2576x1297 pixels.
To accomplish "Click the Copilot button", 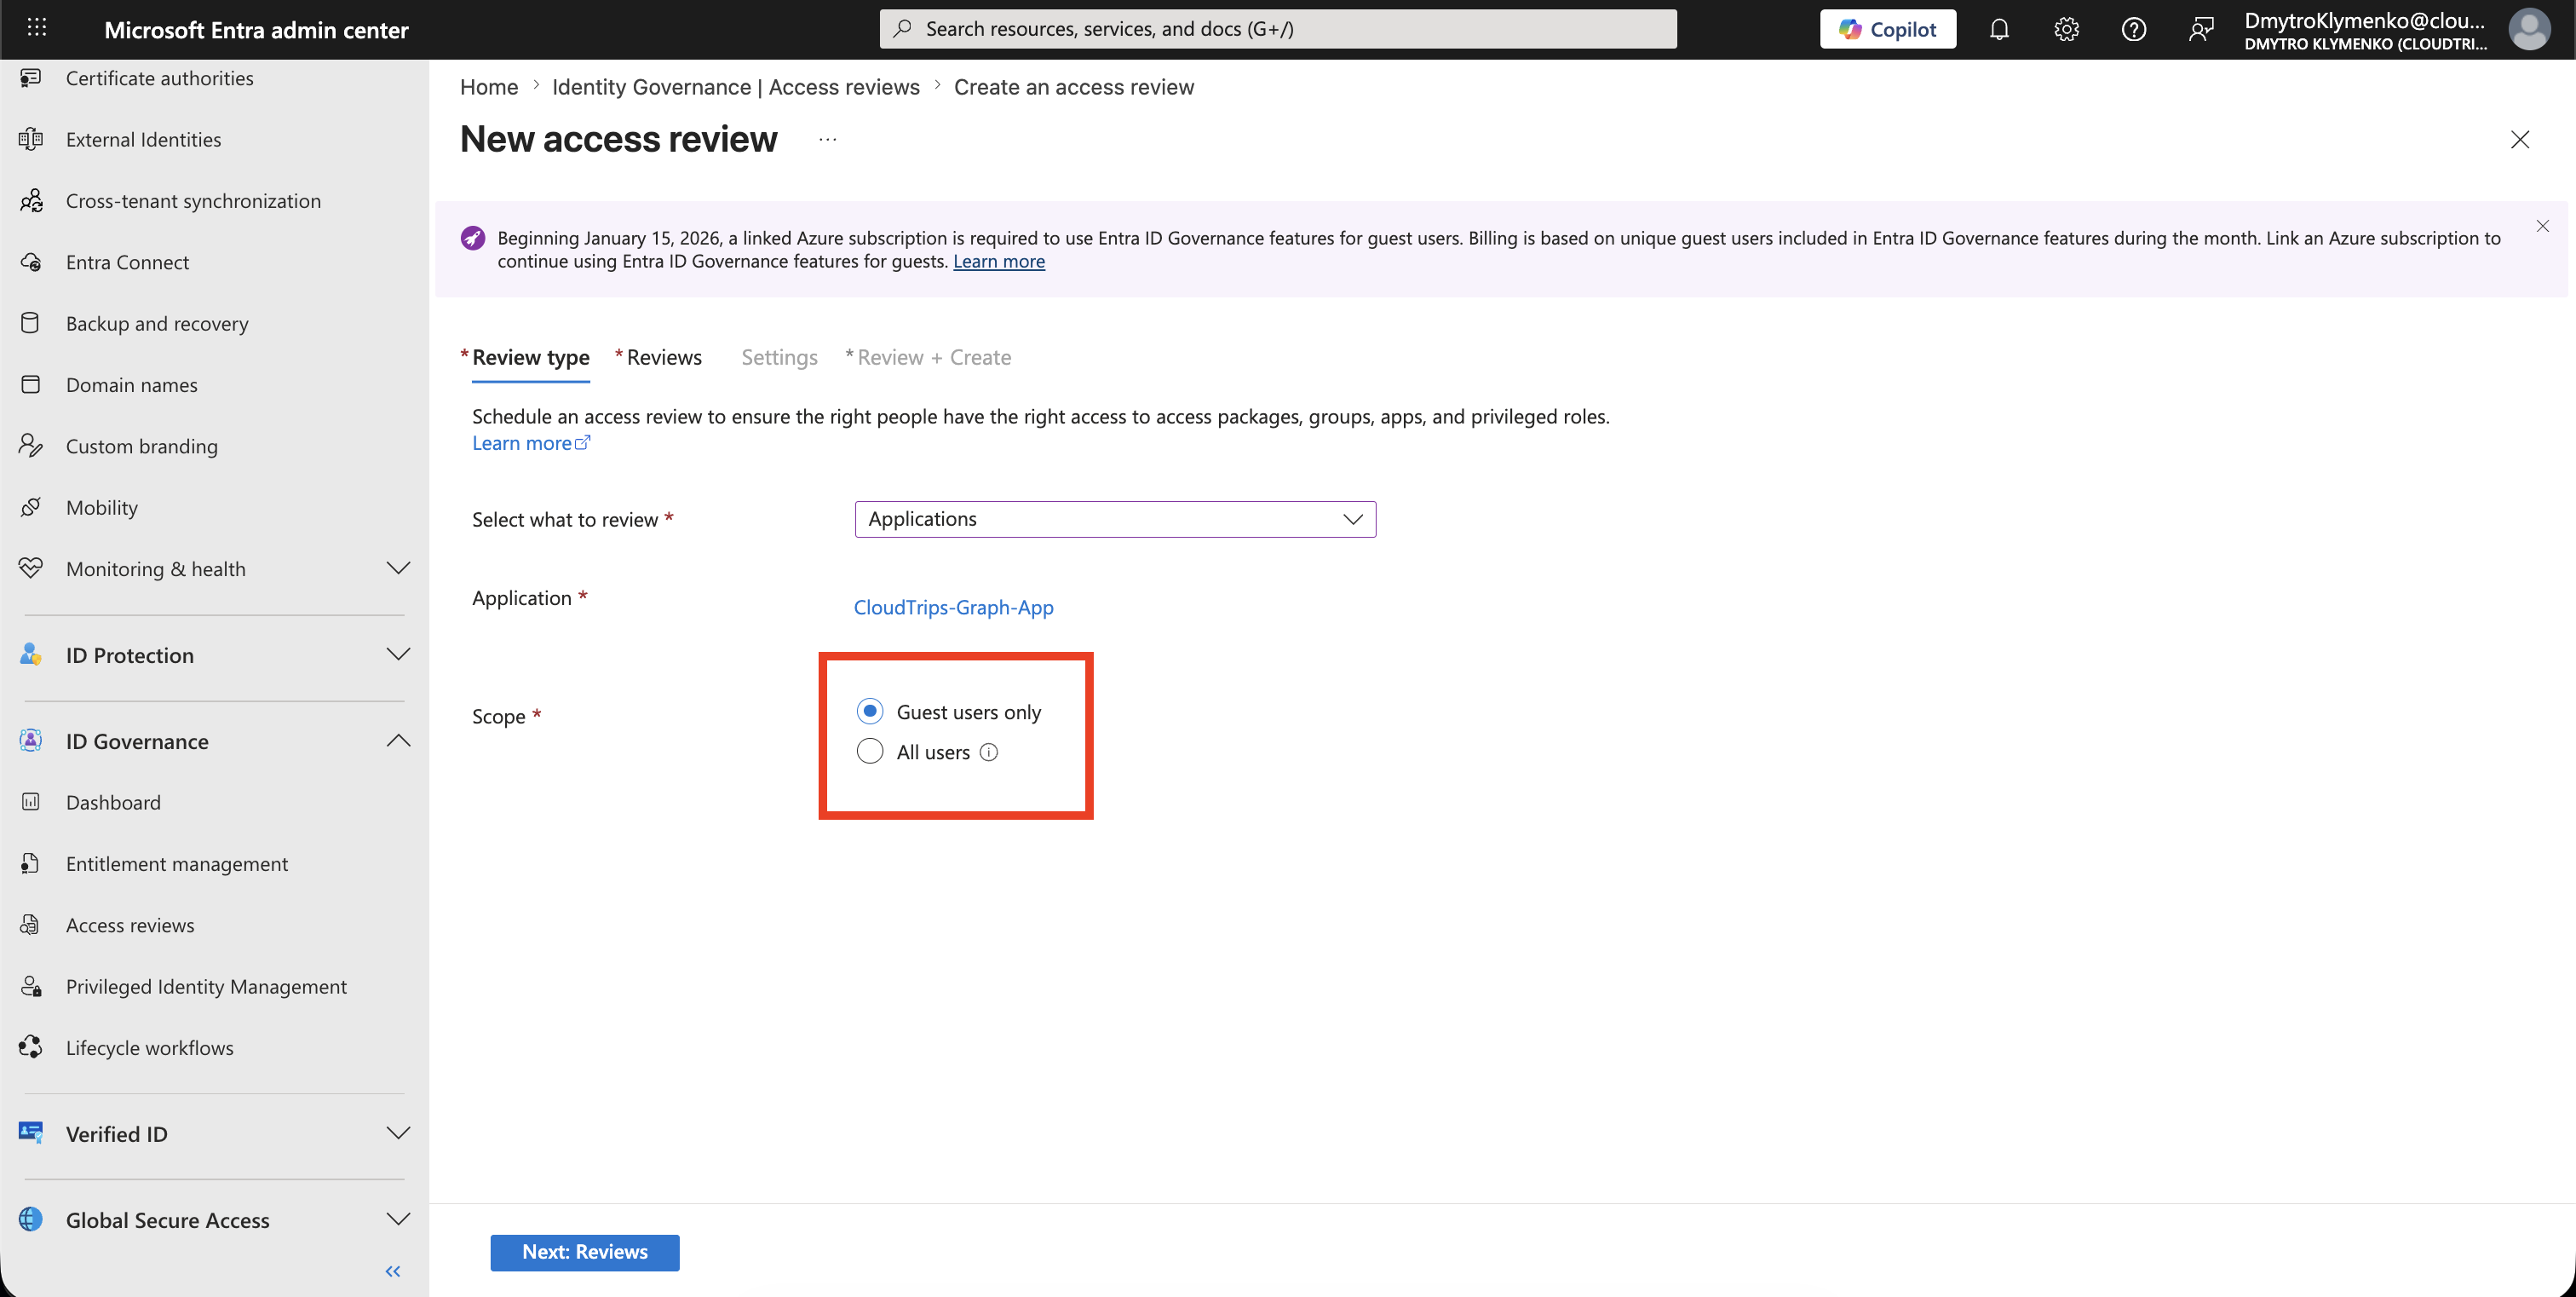I will click(x=1887, y=29).
